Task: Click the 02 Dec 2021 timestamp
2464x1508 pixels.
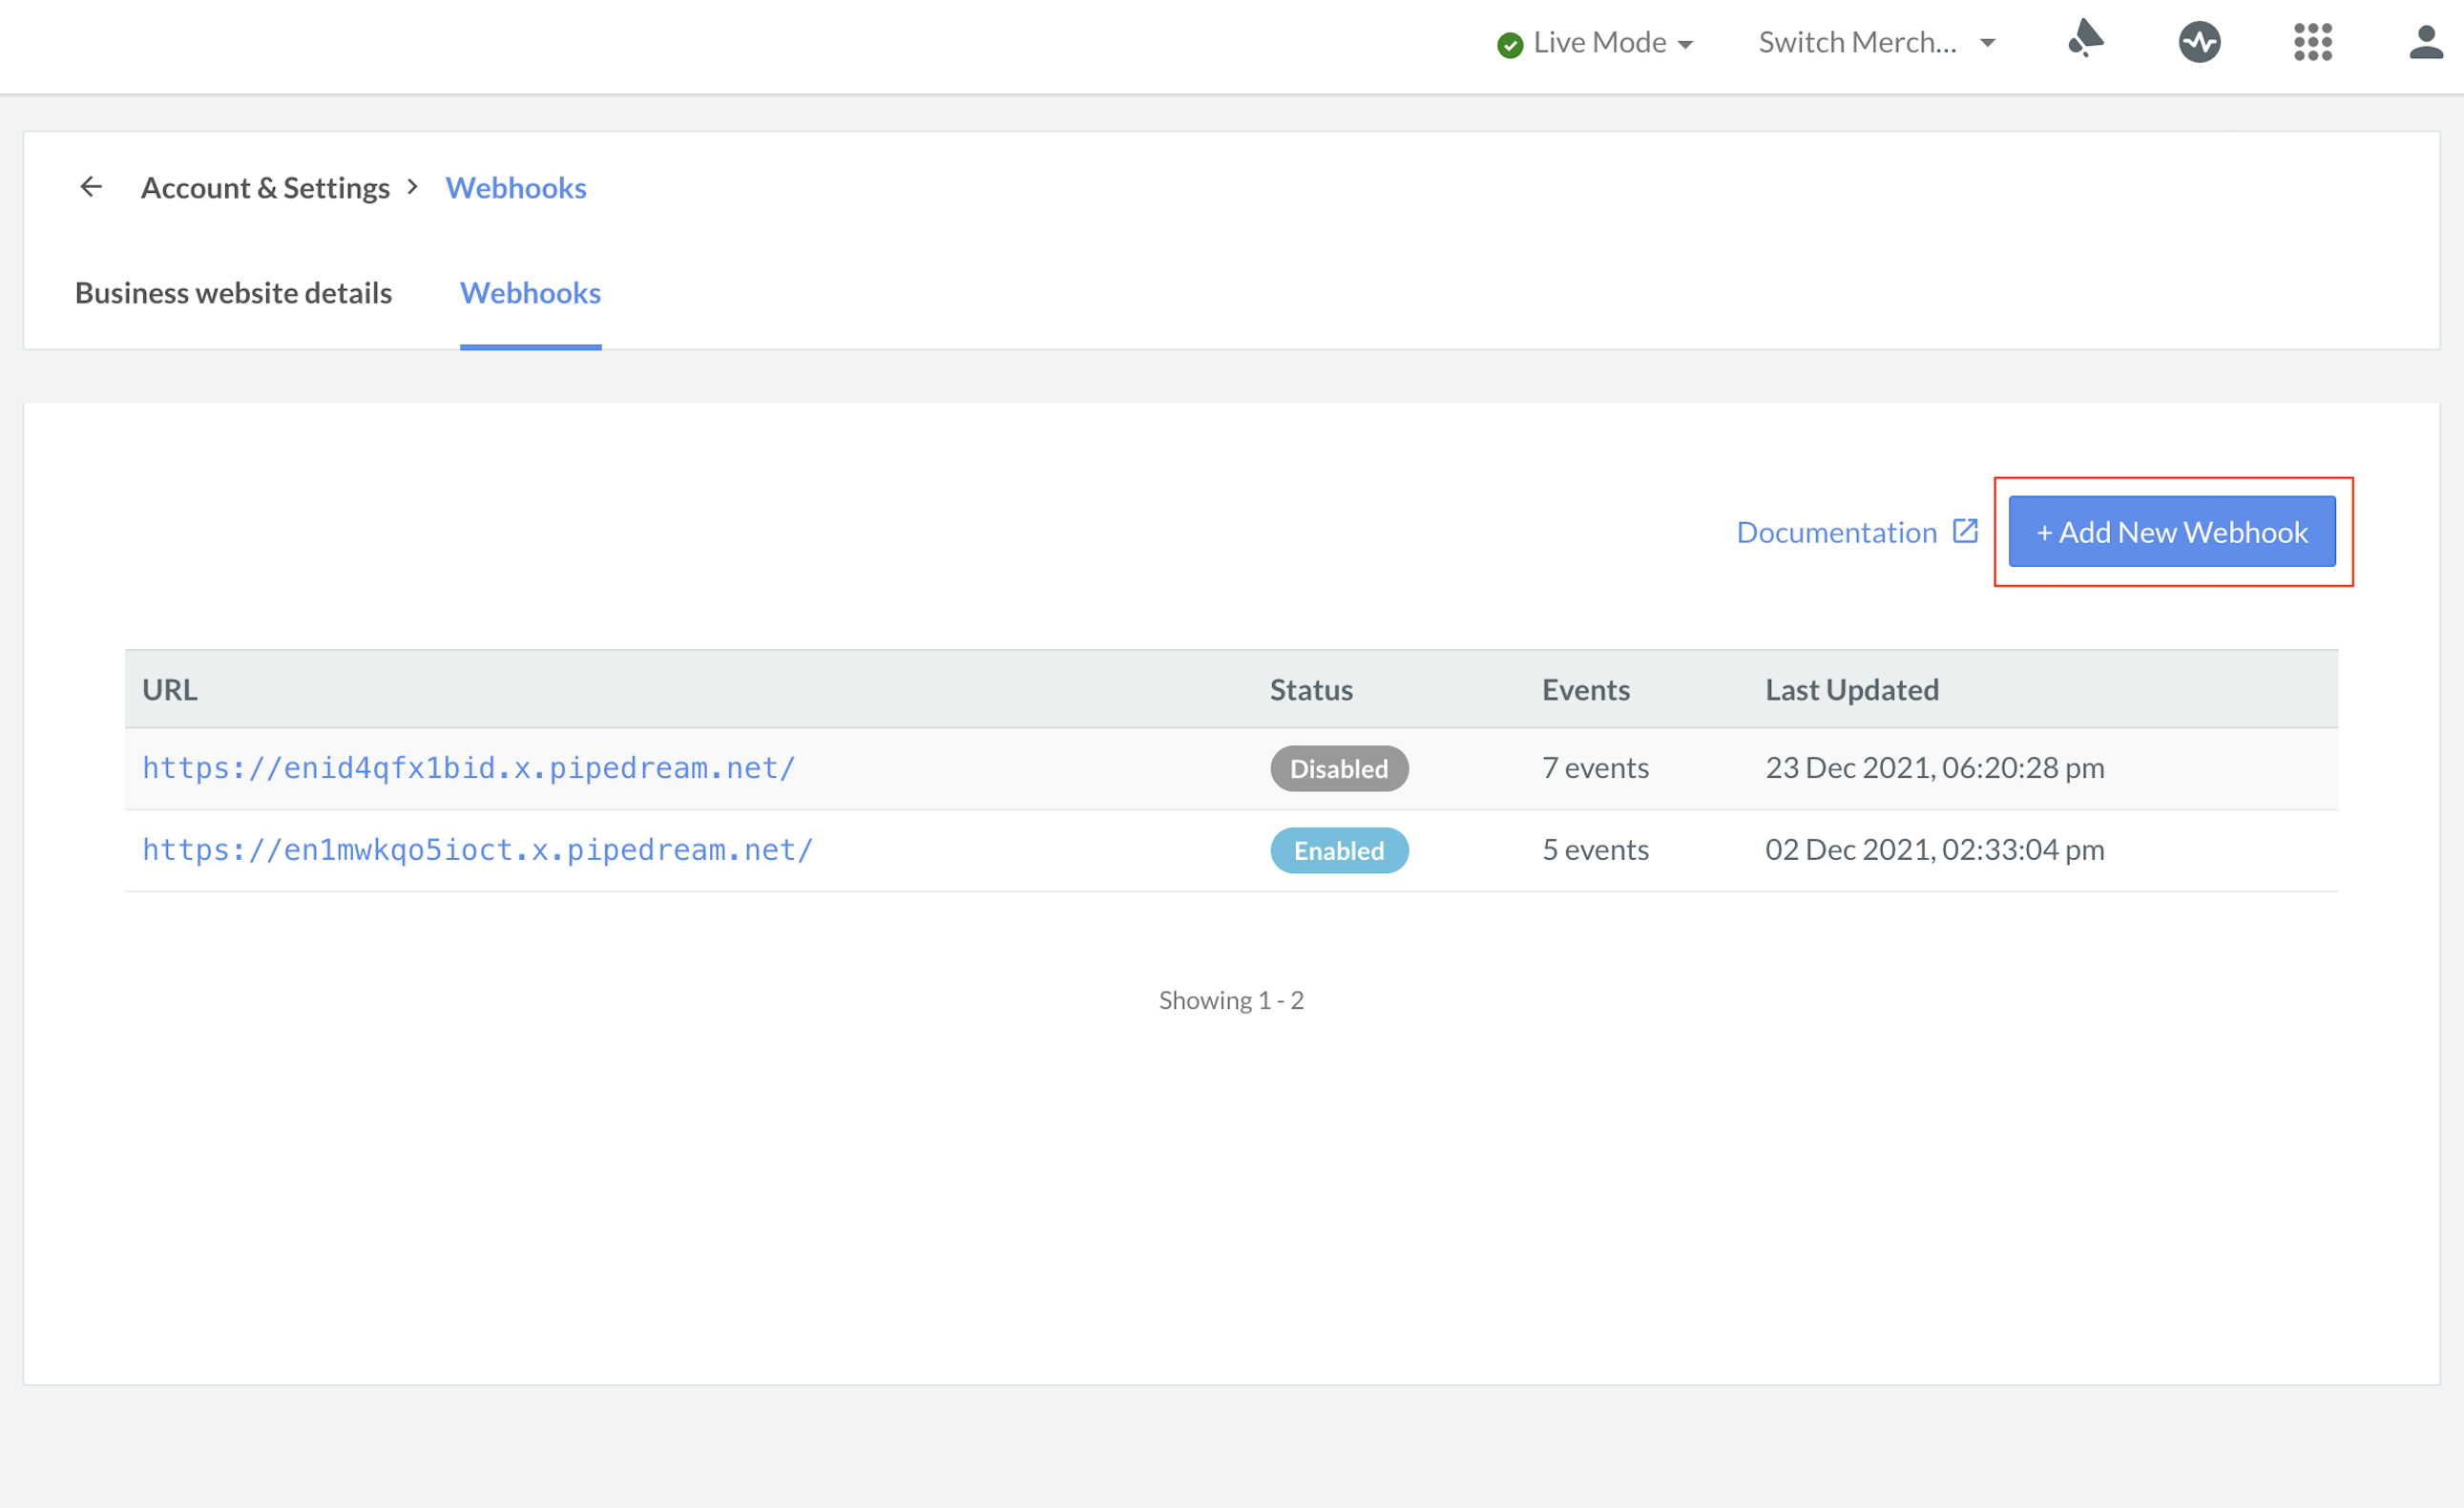Action: [1934, 850]
